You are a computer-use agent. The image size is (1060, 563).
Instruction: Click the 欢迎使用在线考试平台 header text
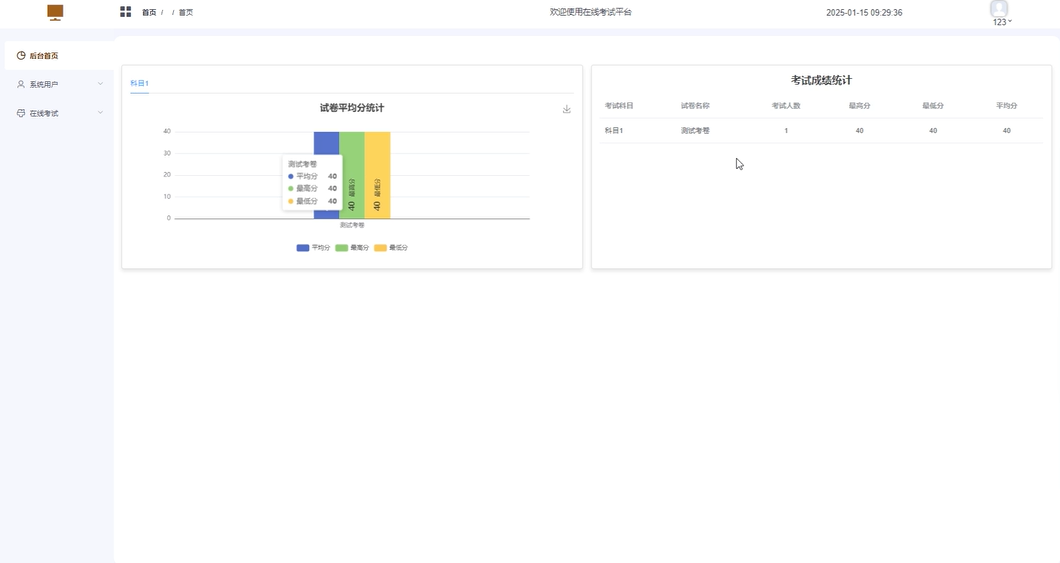click(x=590, y=12)
